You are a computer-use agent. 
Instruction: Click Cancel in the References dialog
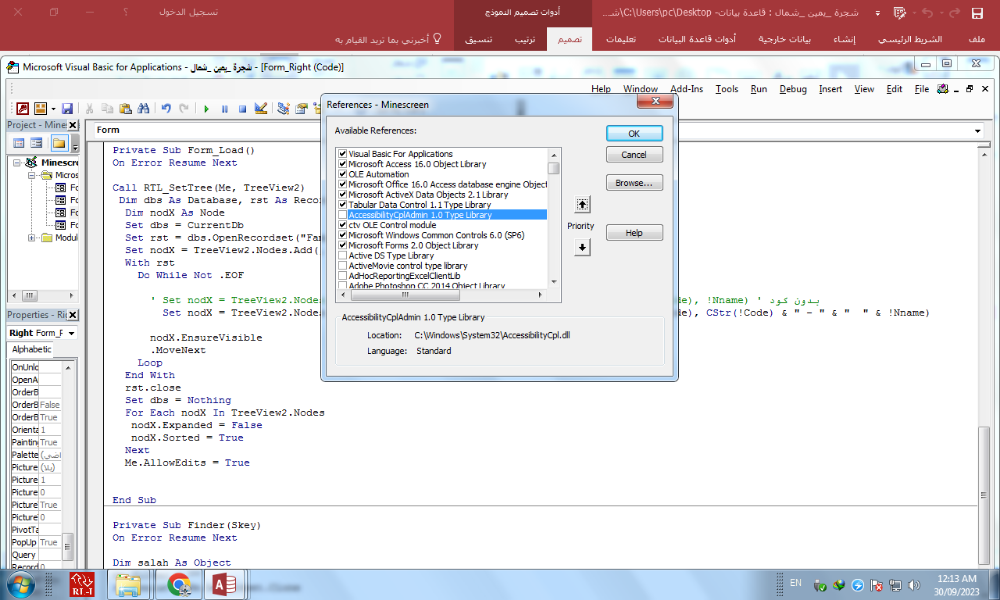pos(634,155)
